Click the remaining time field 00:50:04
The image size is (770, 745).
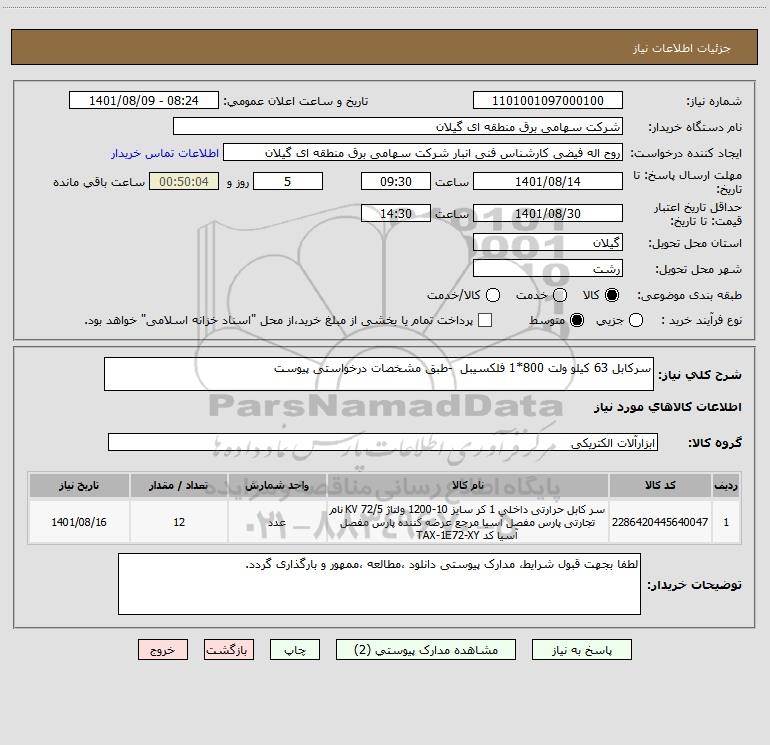(x=184, y=181)
